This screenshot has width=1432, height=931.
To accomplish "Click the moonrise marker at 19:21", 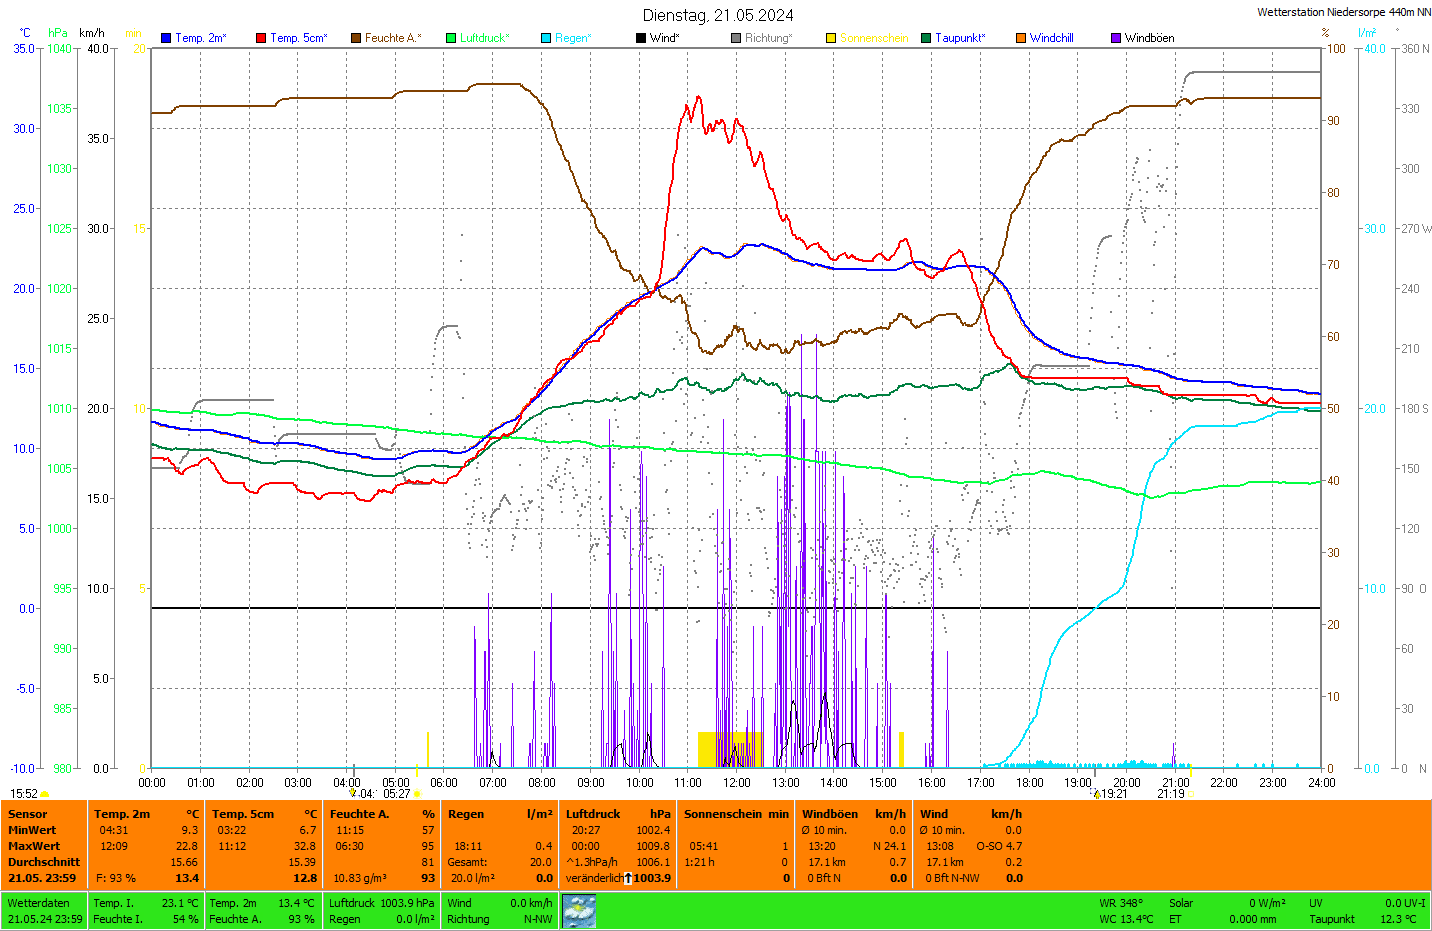I will [1096, 794].
